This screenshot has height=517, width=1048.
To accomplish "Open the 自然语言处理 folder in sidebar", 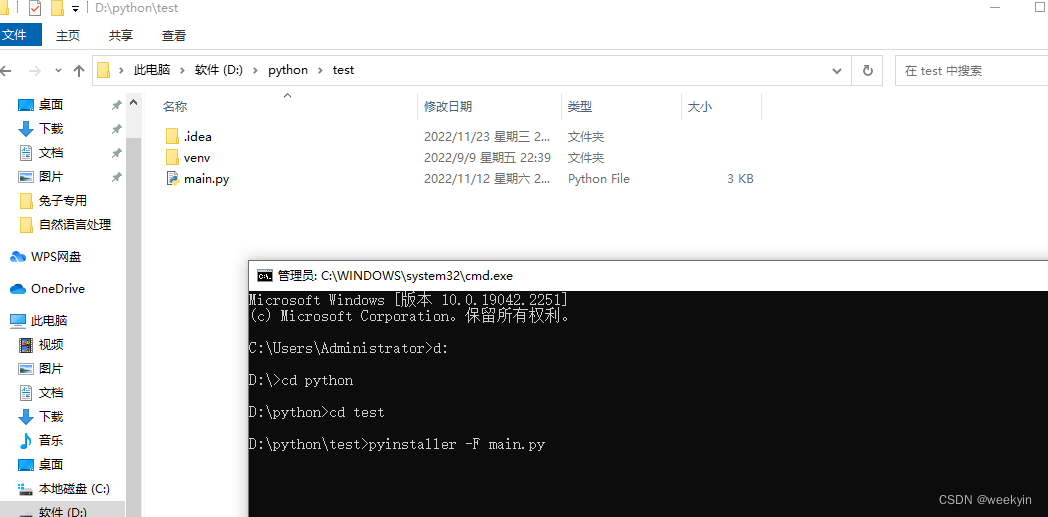I will click(75, 225).
